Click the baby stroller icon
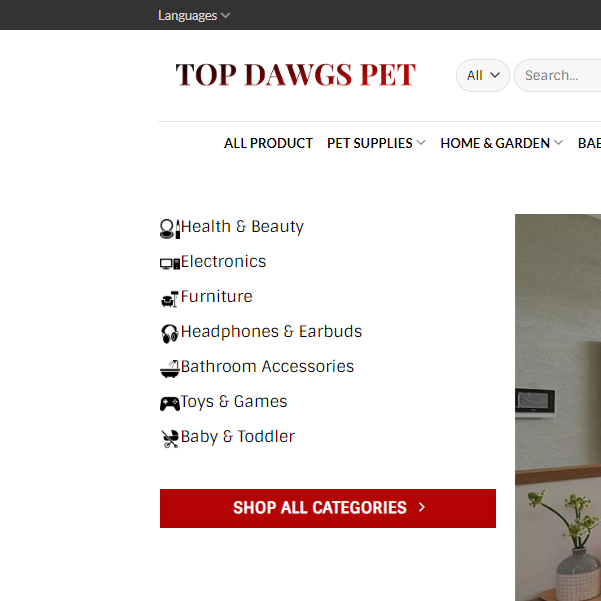601x601 pixels. (x=170, y=439)
